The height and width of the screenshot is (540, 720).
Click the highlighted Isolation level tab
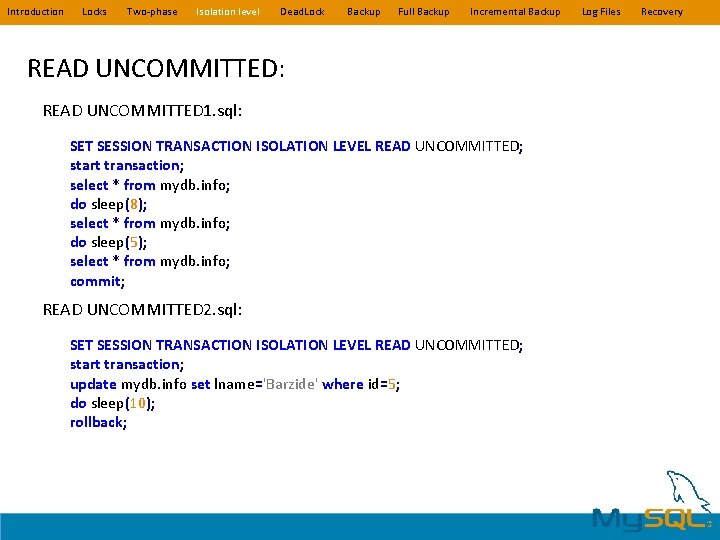point(228,12)
